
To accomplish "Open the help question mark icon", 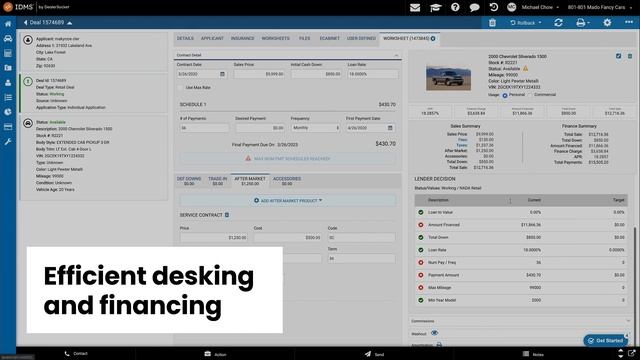I will coord(455,7).
